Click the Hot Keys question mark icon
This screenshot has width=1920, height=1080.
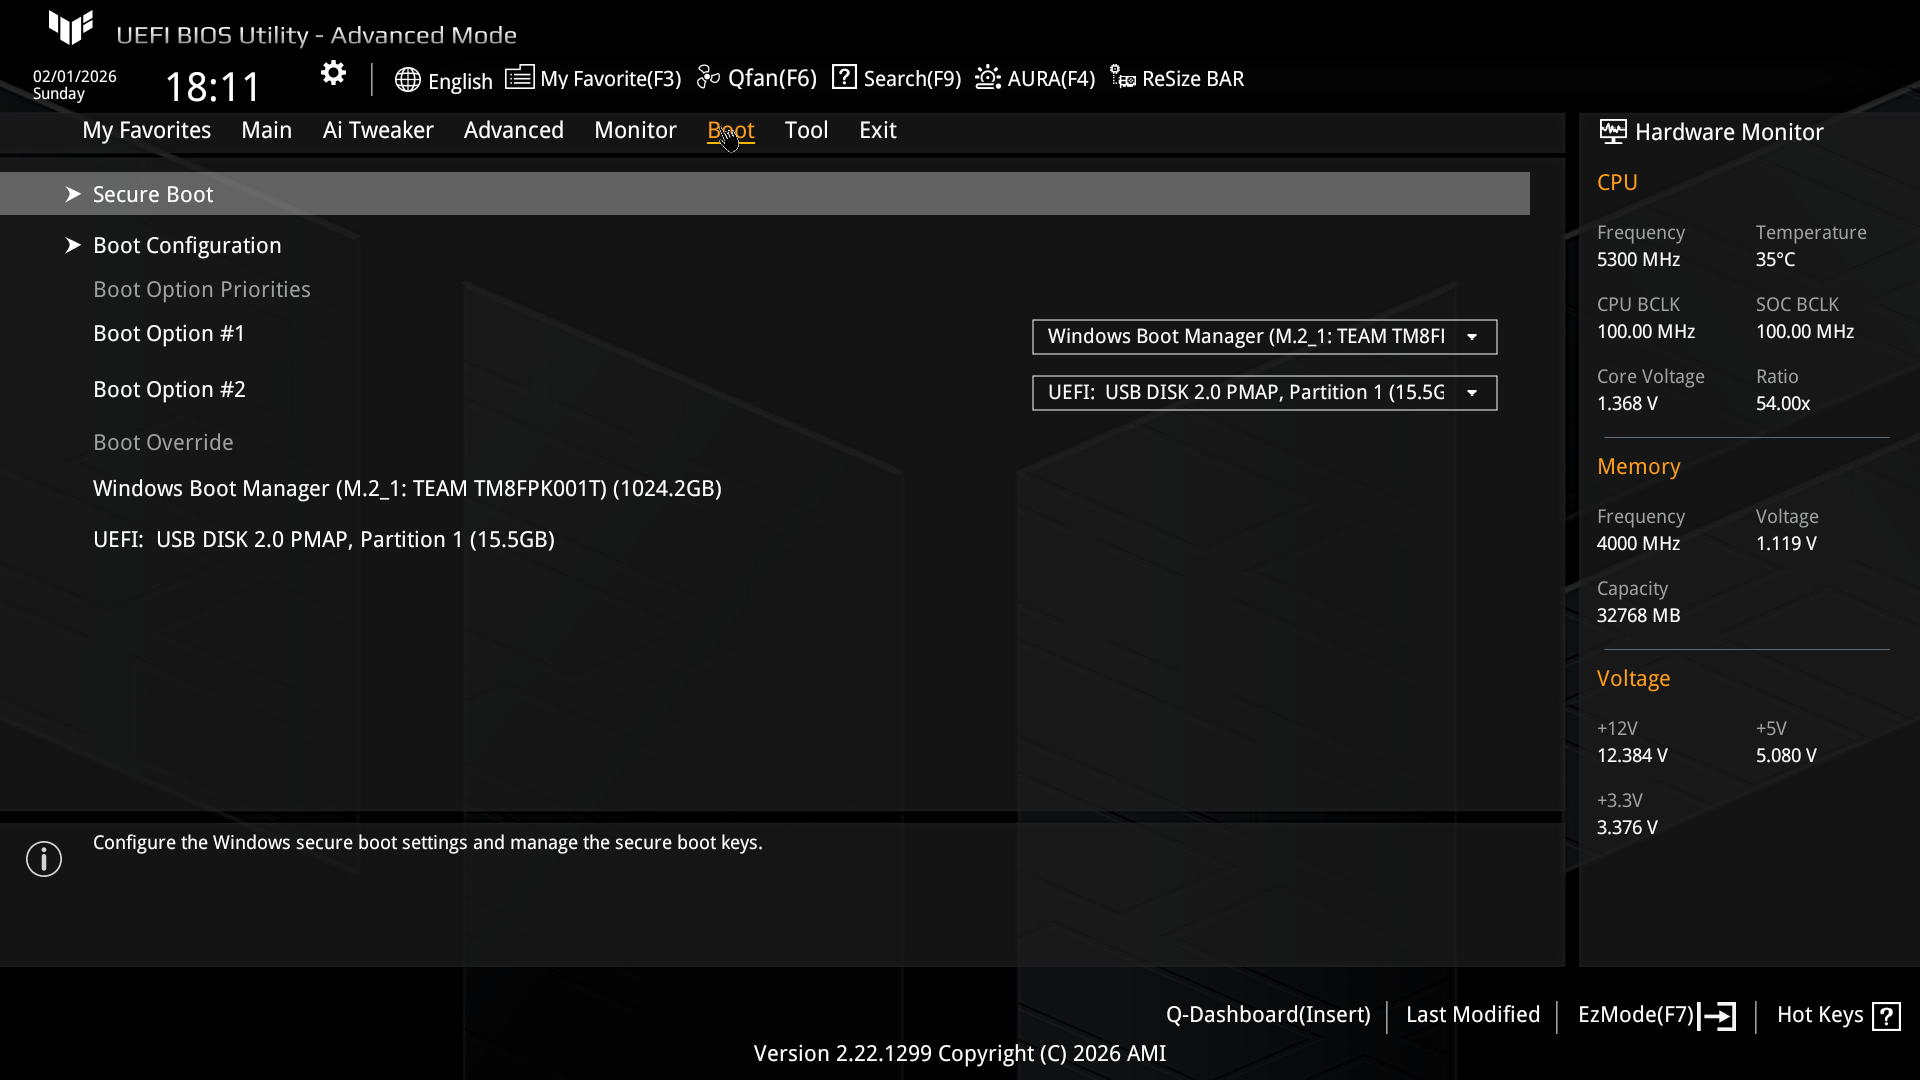click(x=1886, y=1016)
